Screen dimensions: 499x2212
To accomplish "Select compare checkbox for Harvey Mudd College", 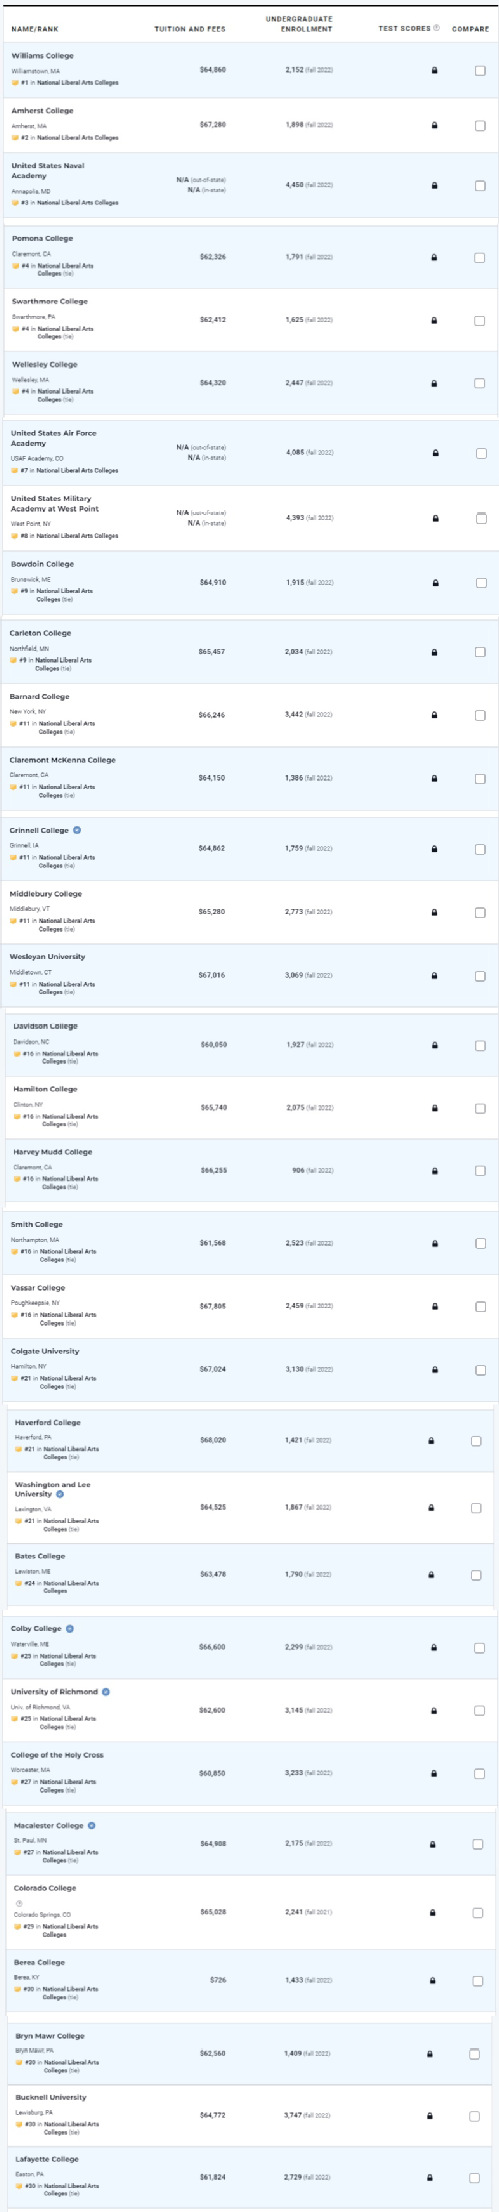I will tap(480, 1170).
